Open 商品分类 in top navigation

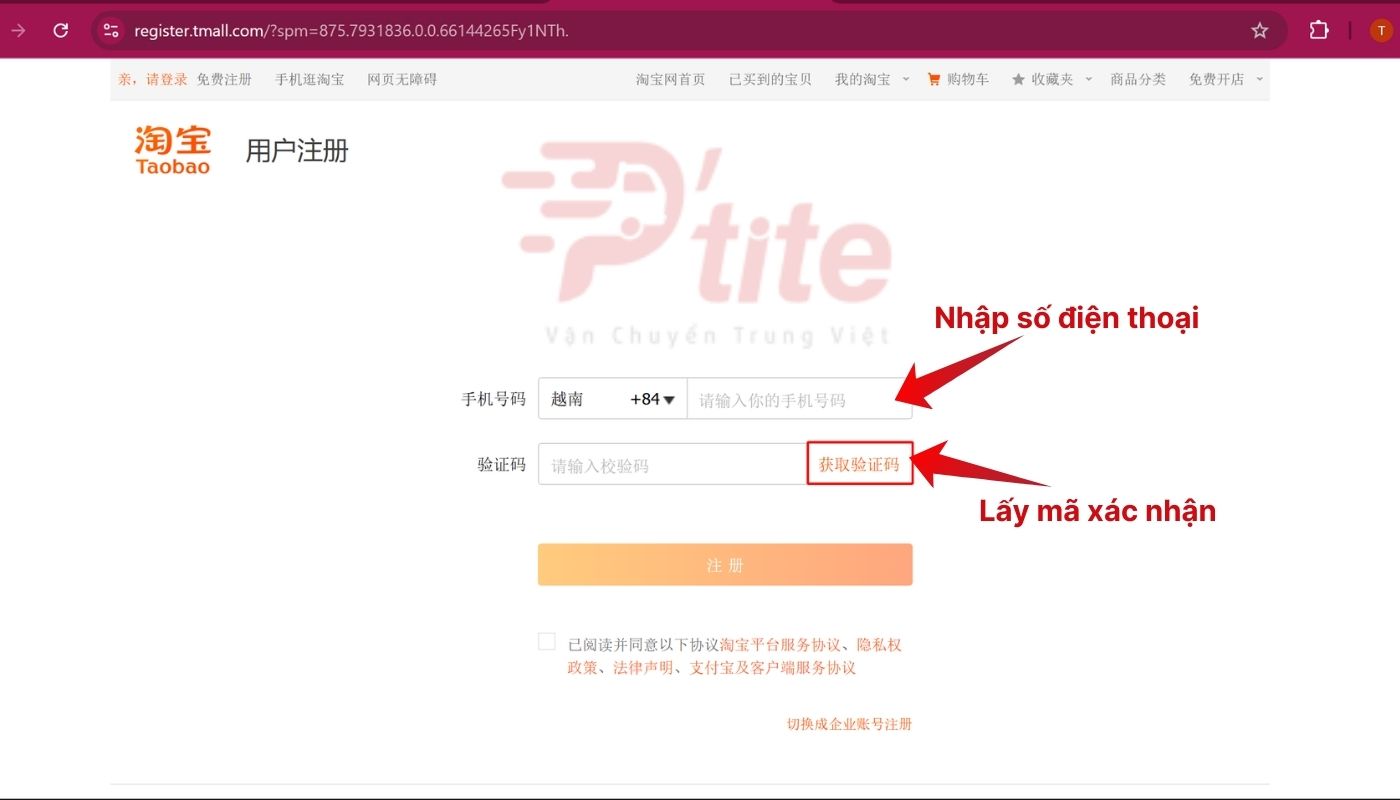(1138, 79)
